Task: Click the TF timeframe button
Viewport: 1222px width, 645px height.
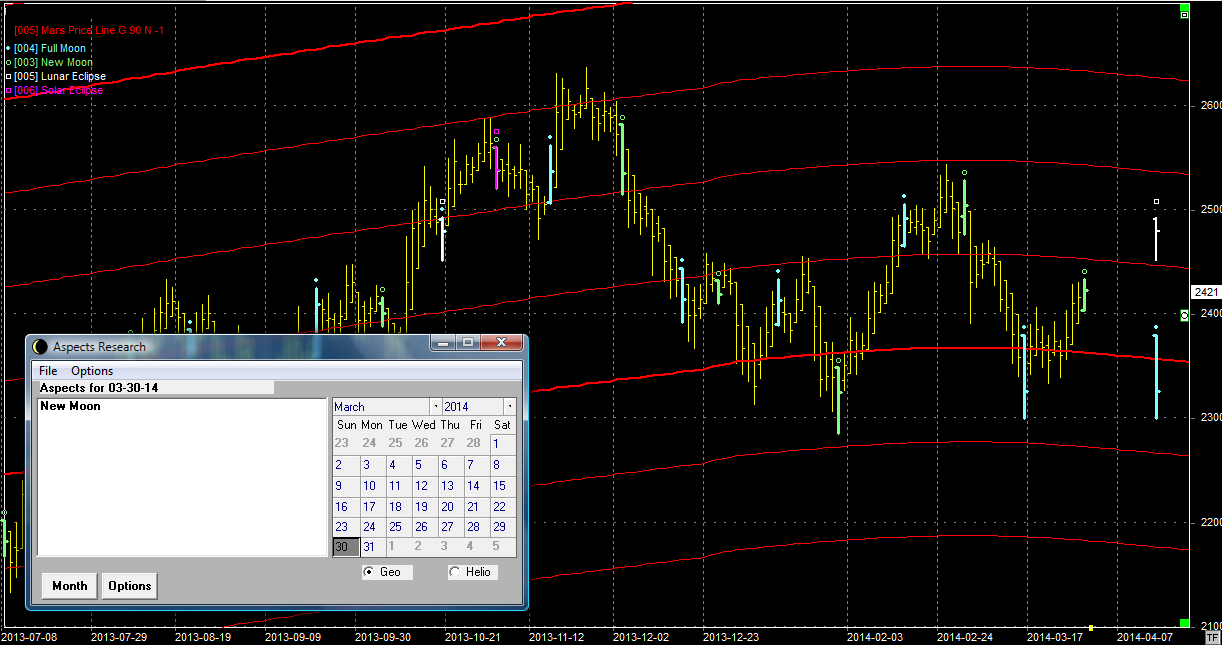Action: (1213, 636)
